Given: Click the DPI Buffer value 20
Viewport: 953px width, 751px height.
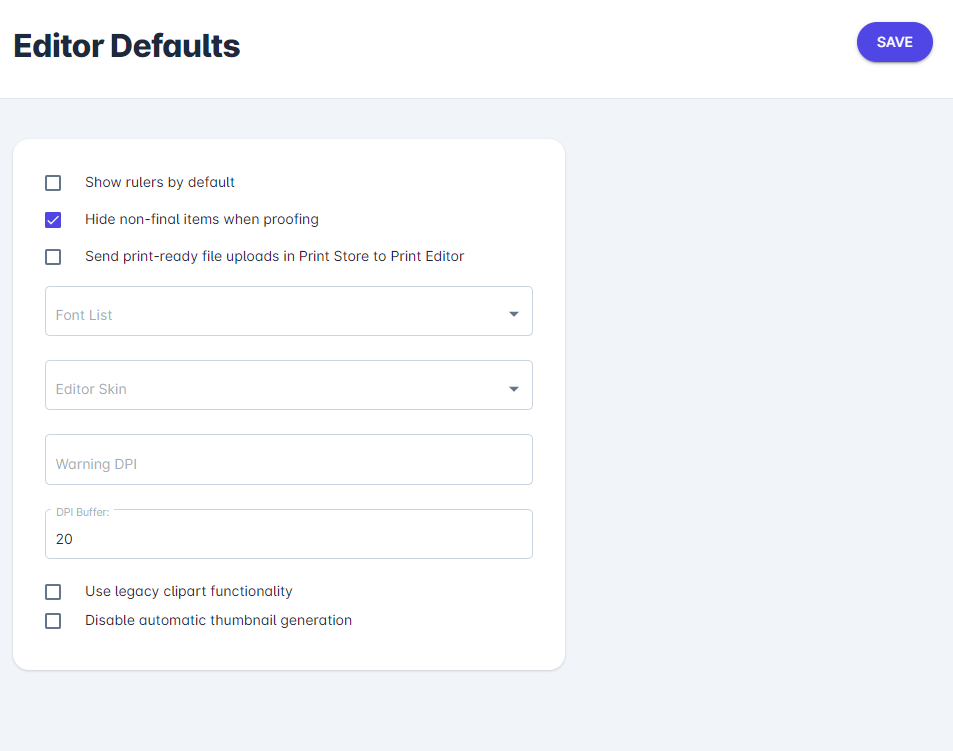Looking at the screenshot, I should [64, 539].
